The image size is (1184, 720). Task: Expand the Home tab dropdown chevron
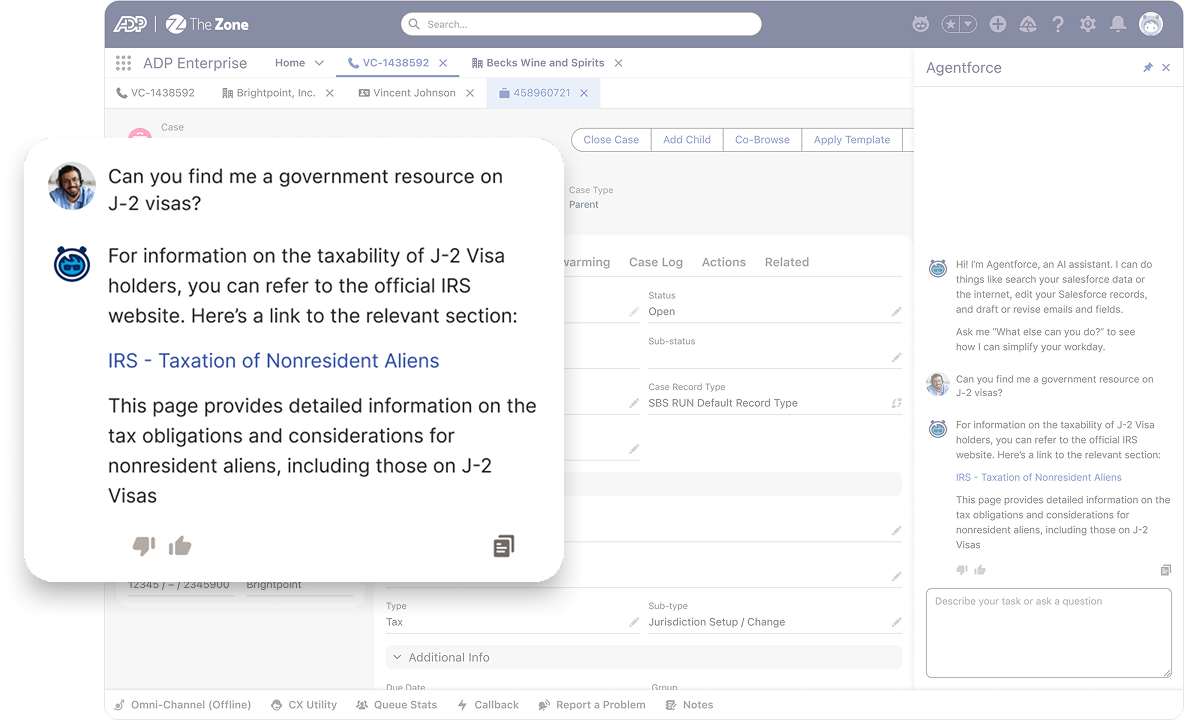pyautogui.click(x=320, y=63)
